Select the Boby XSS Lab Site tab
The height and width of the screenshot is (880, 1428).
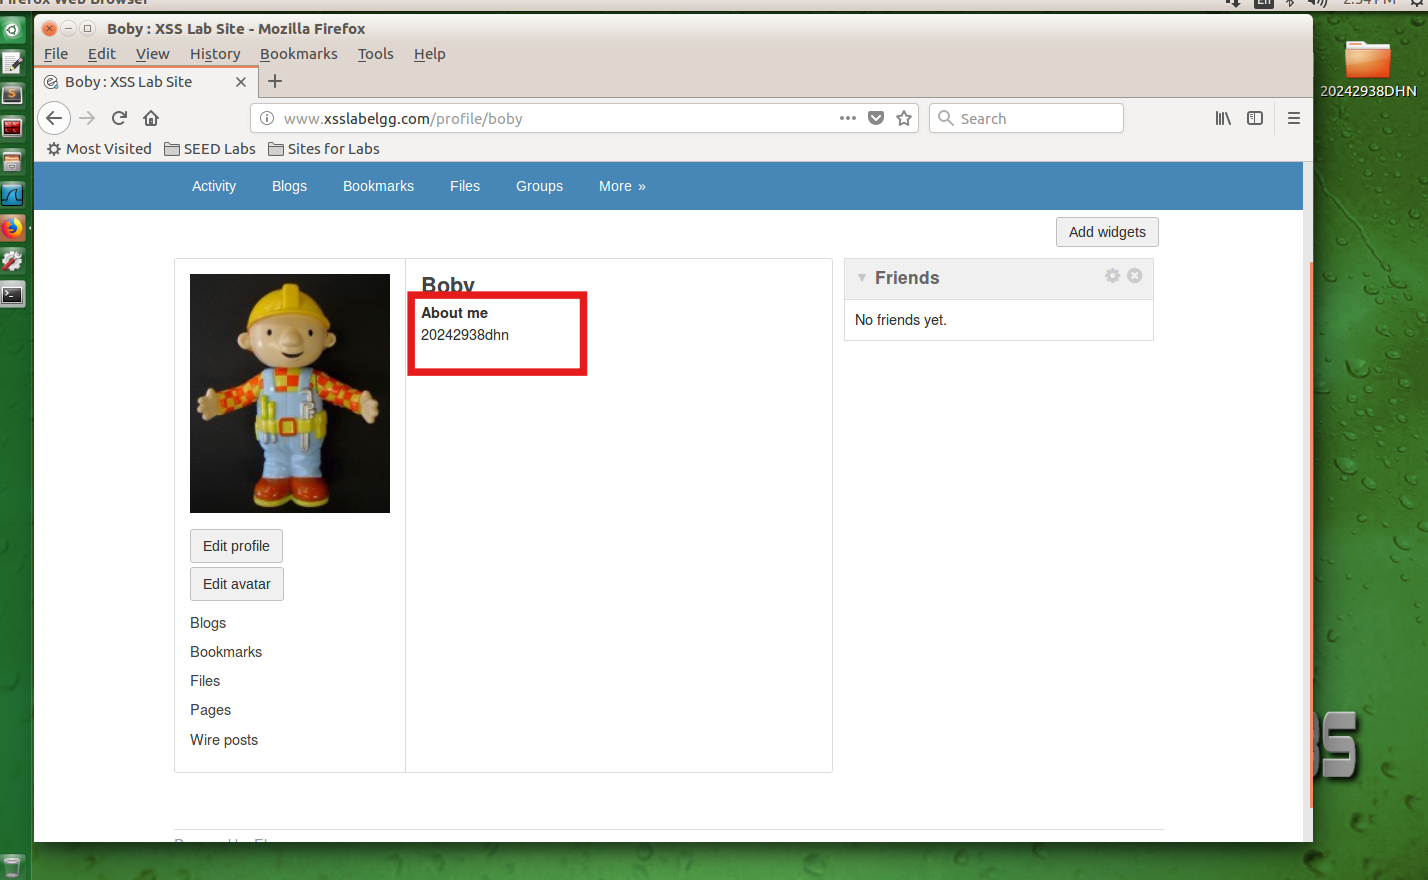click(147, 82)
